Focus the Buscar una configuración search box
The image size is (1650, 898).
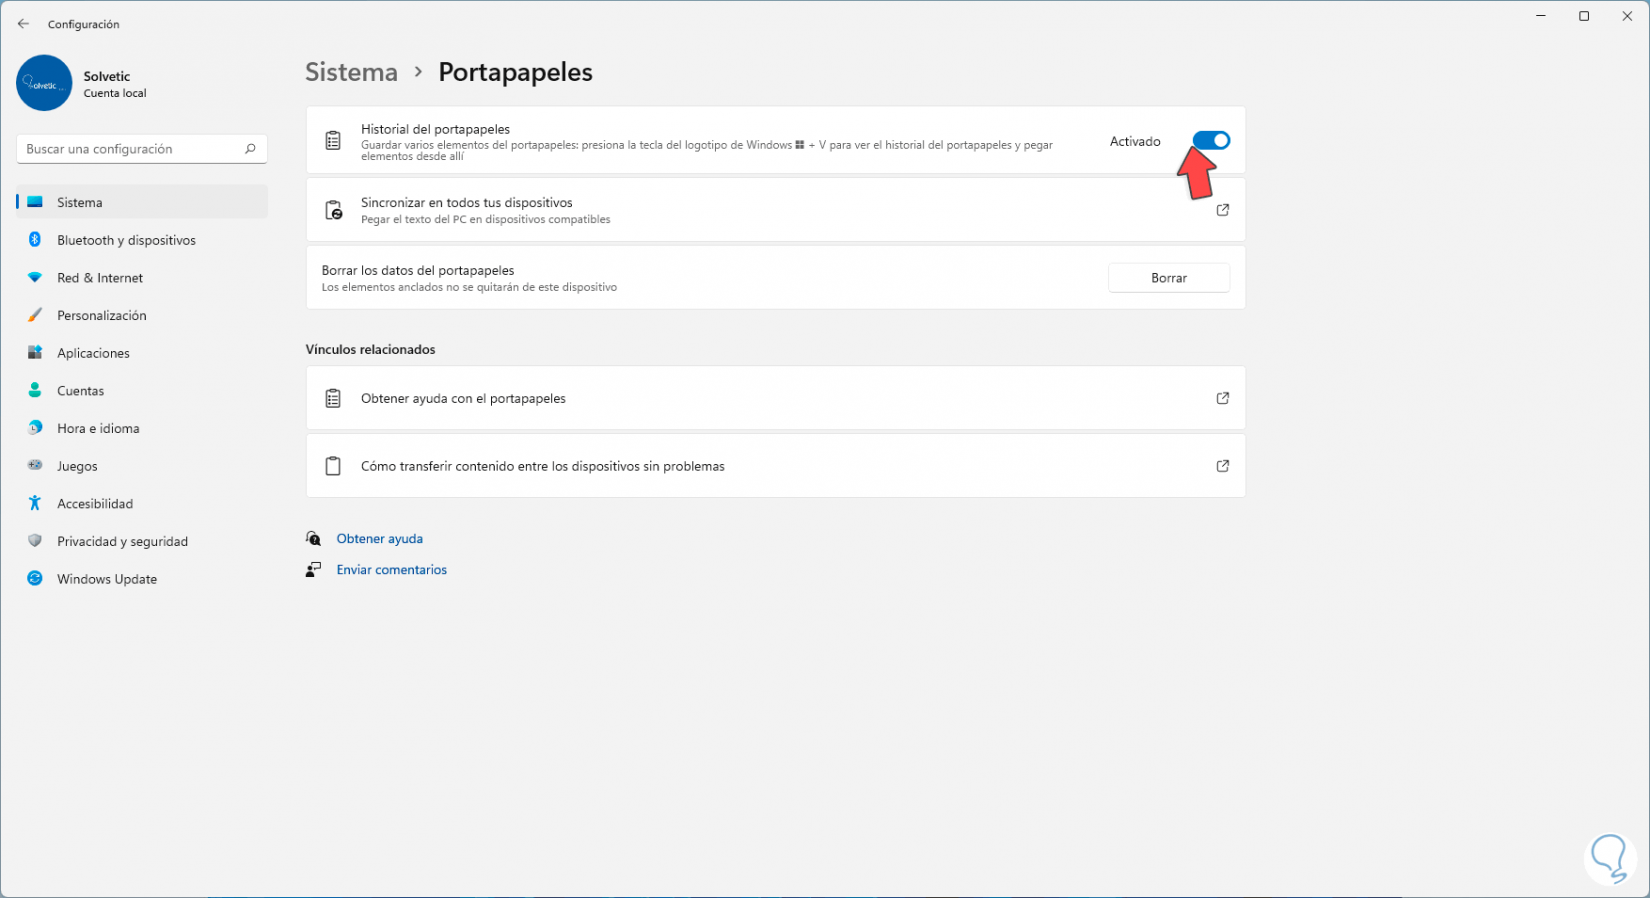tap(130, 149)
